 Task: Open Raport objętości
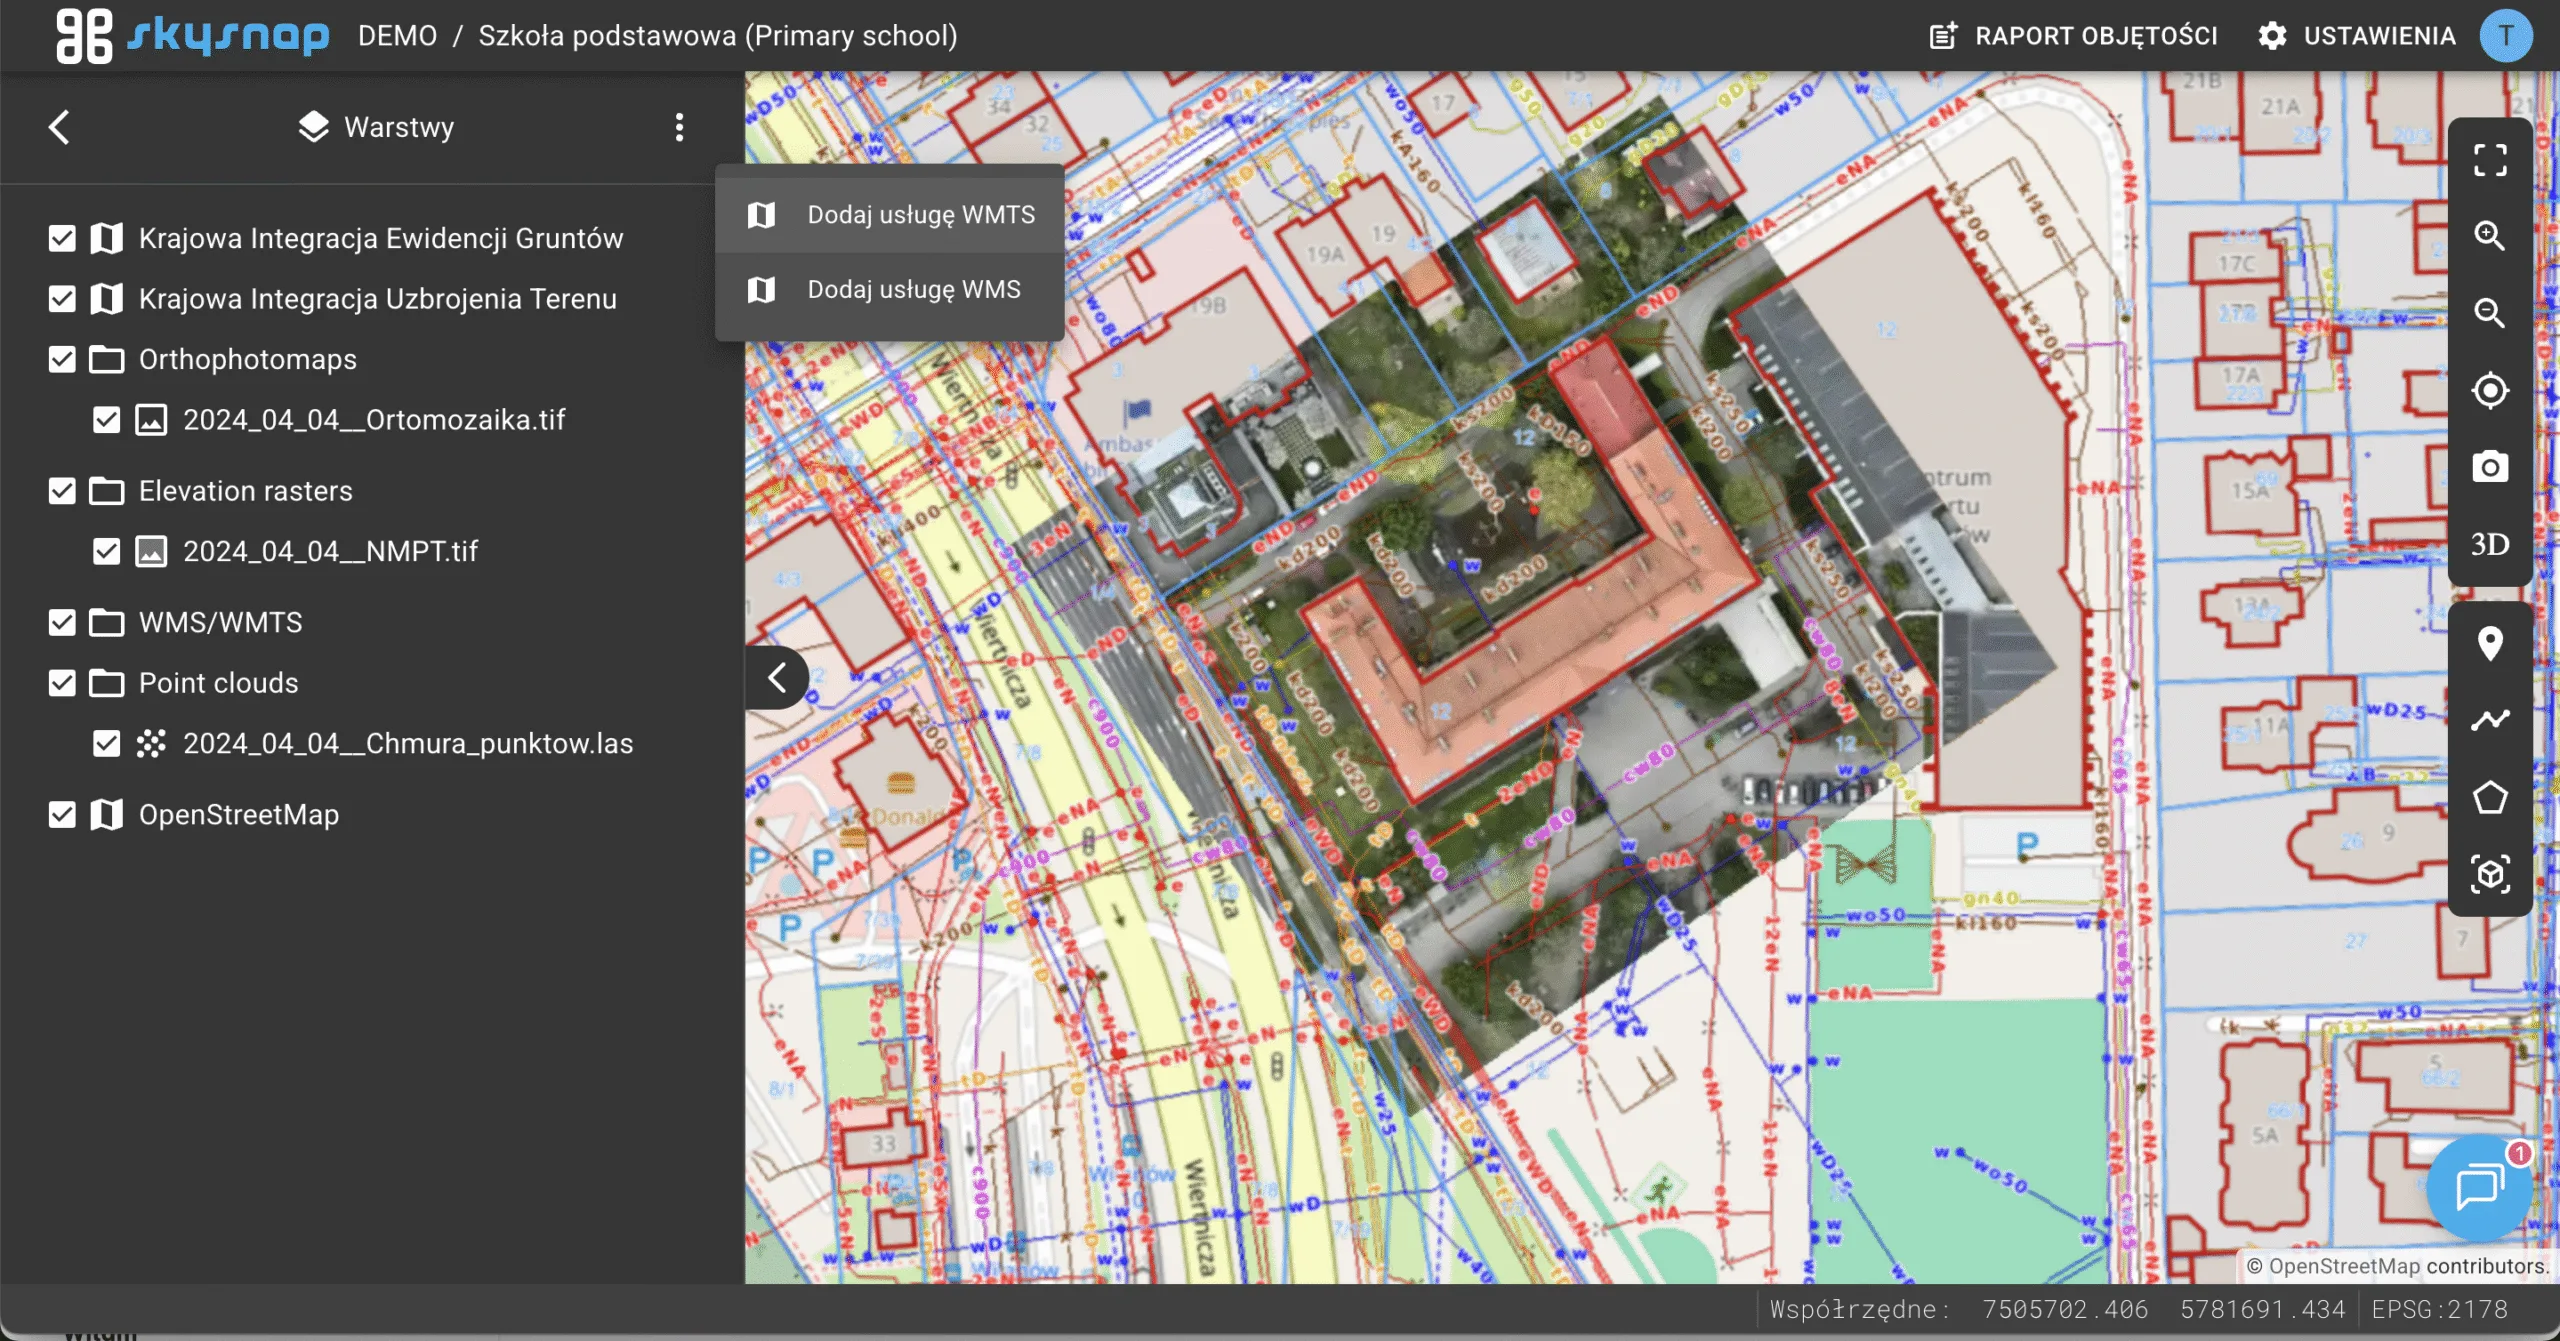click(x=2072, y=36)
